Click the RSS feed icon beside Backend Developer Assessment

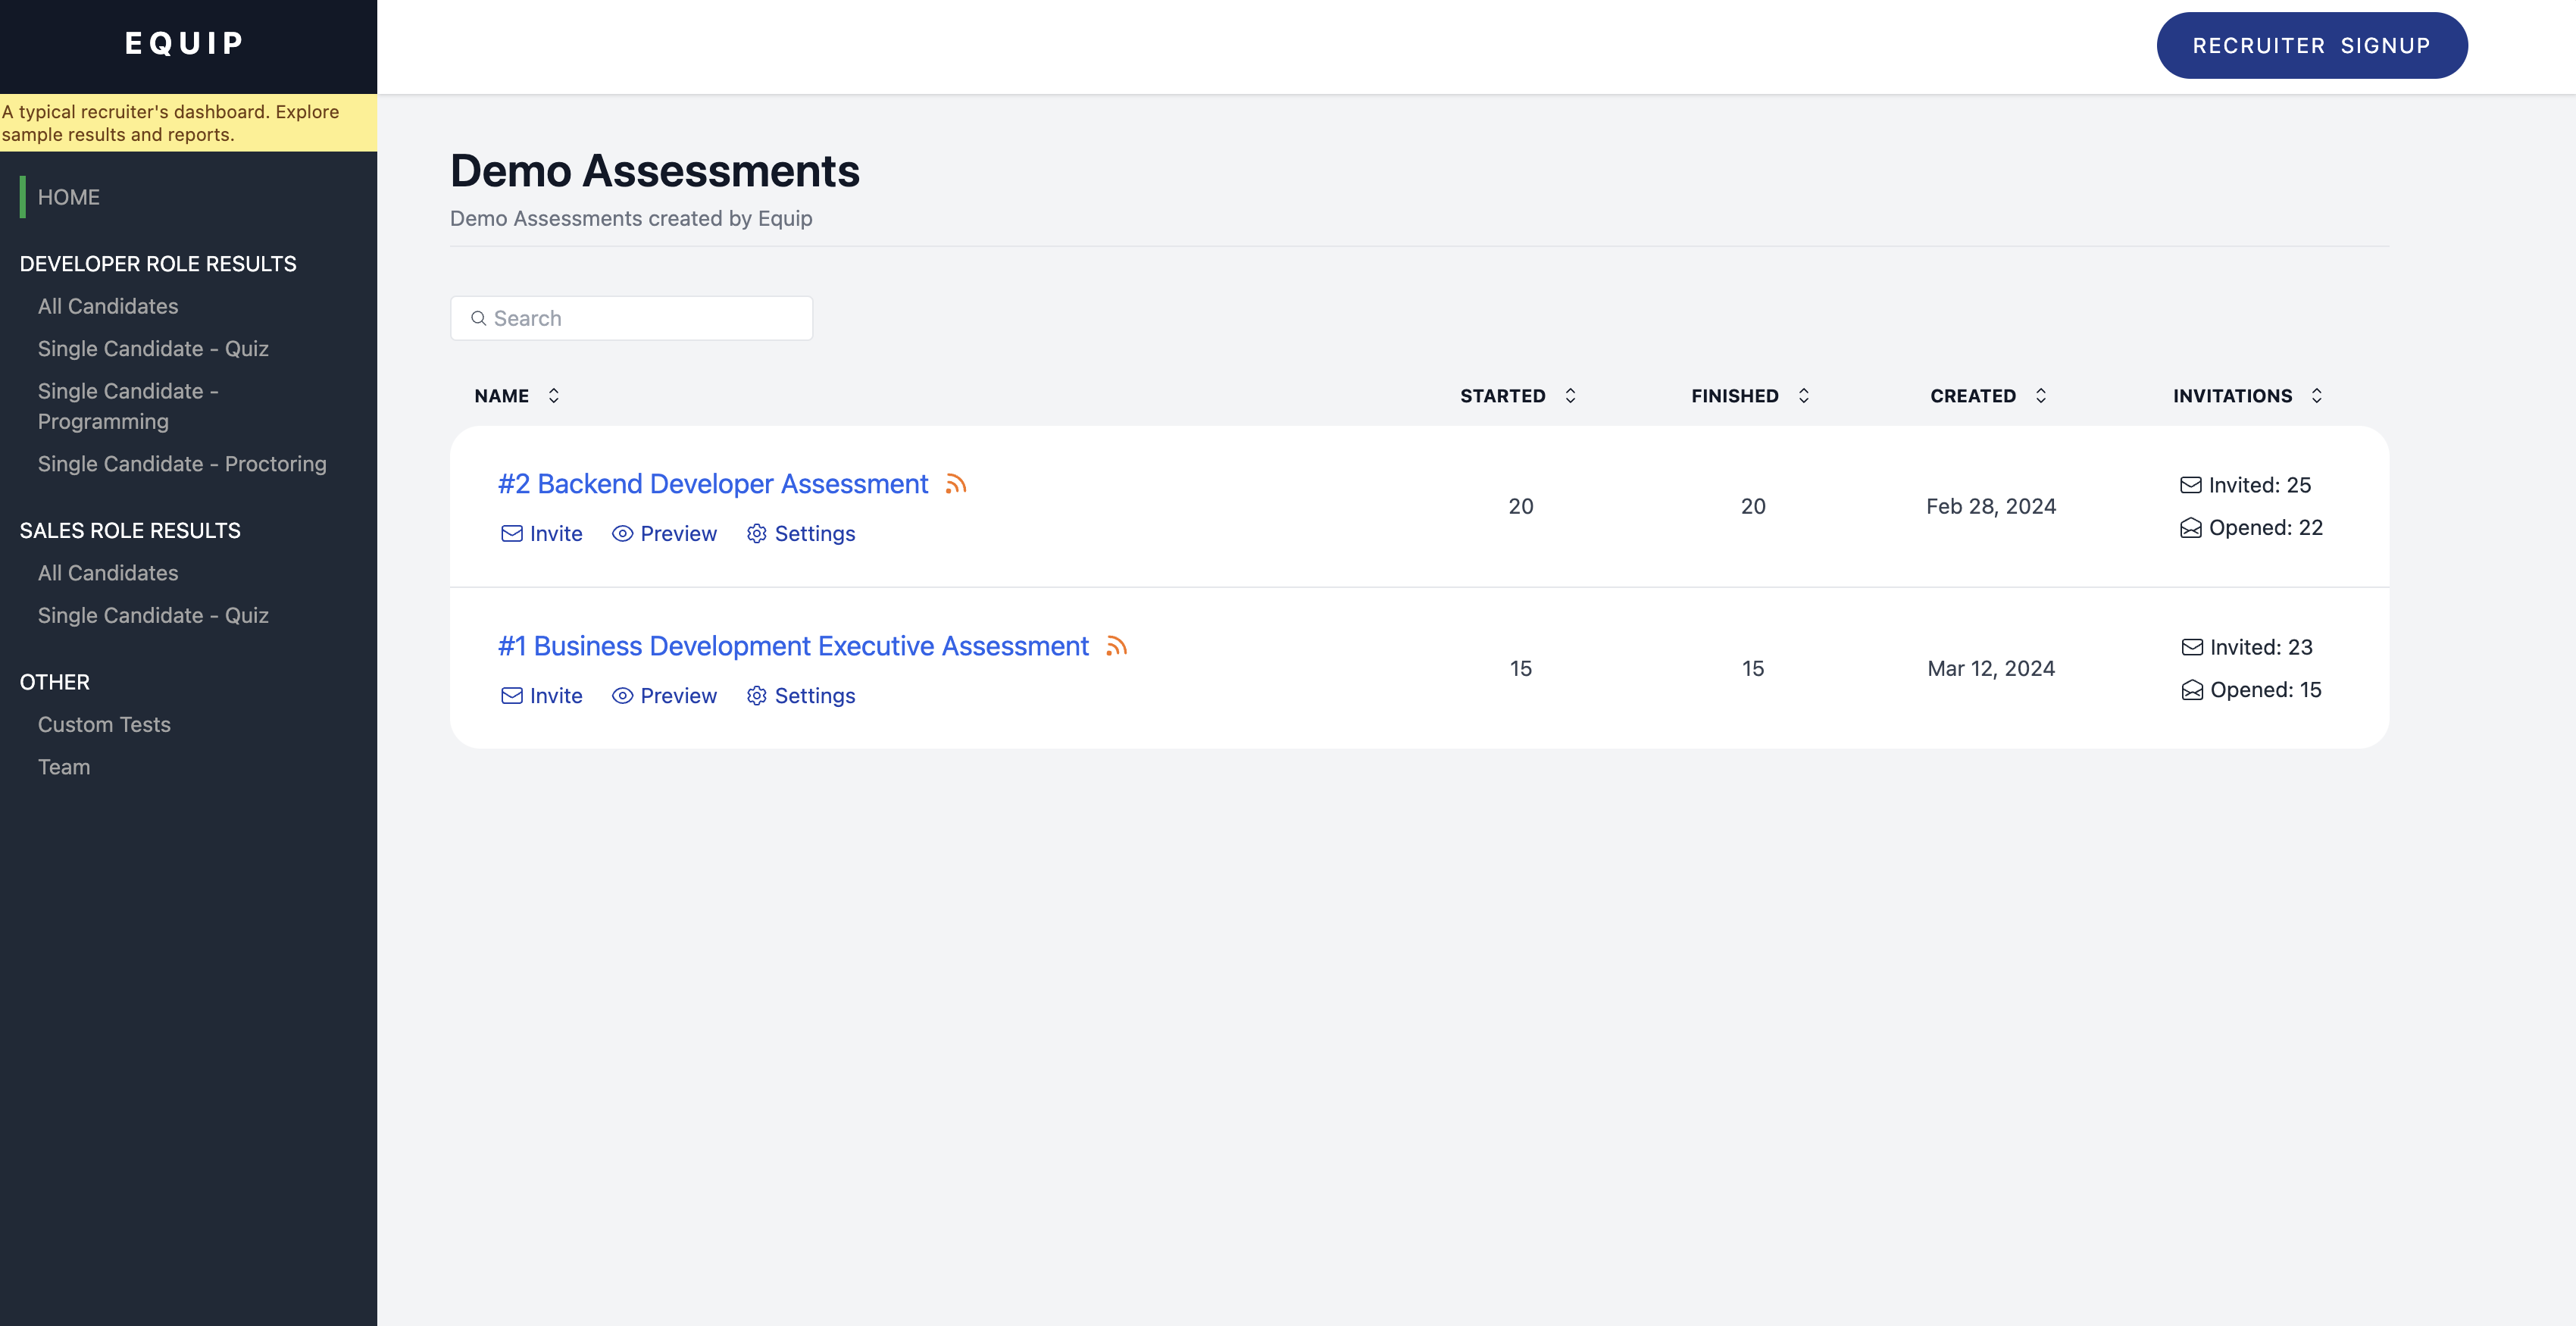point(956,484)
